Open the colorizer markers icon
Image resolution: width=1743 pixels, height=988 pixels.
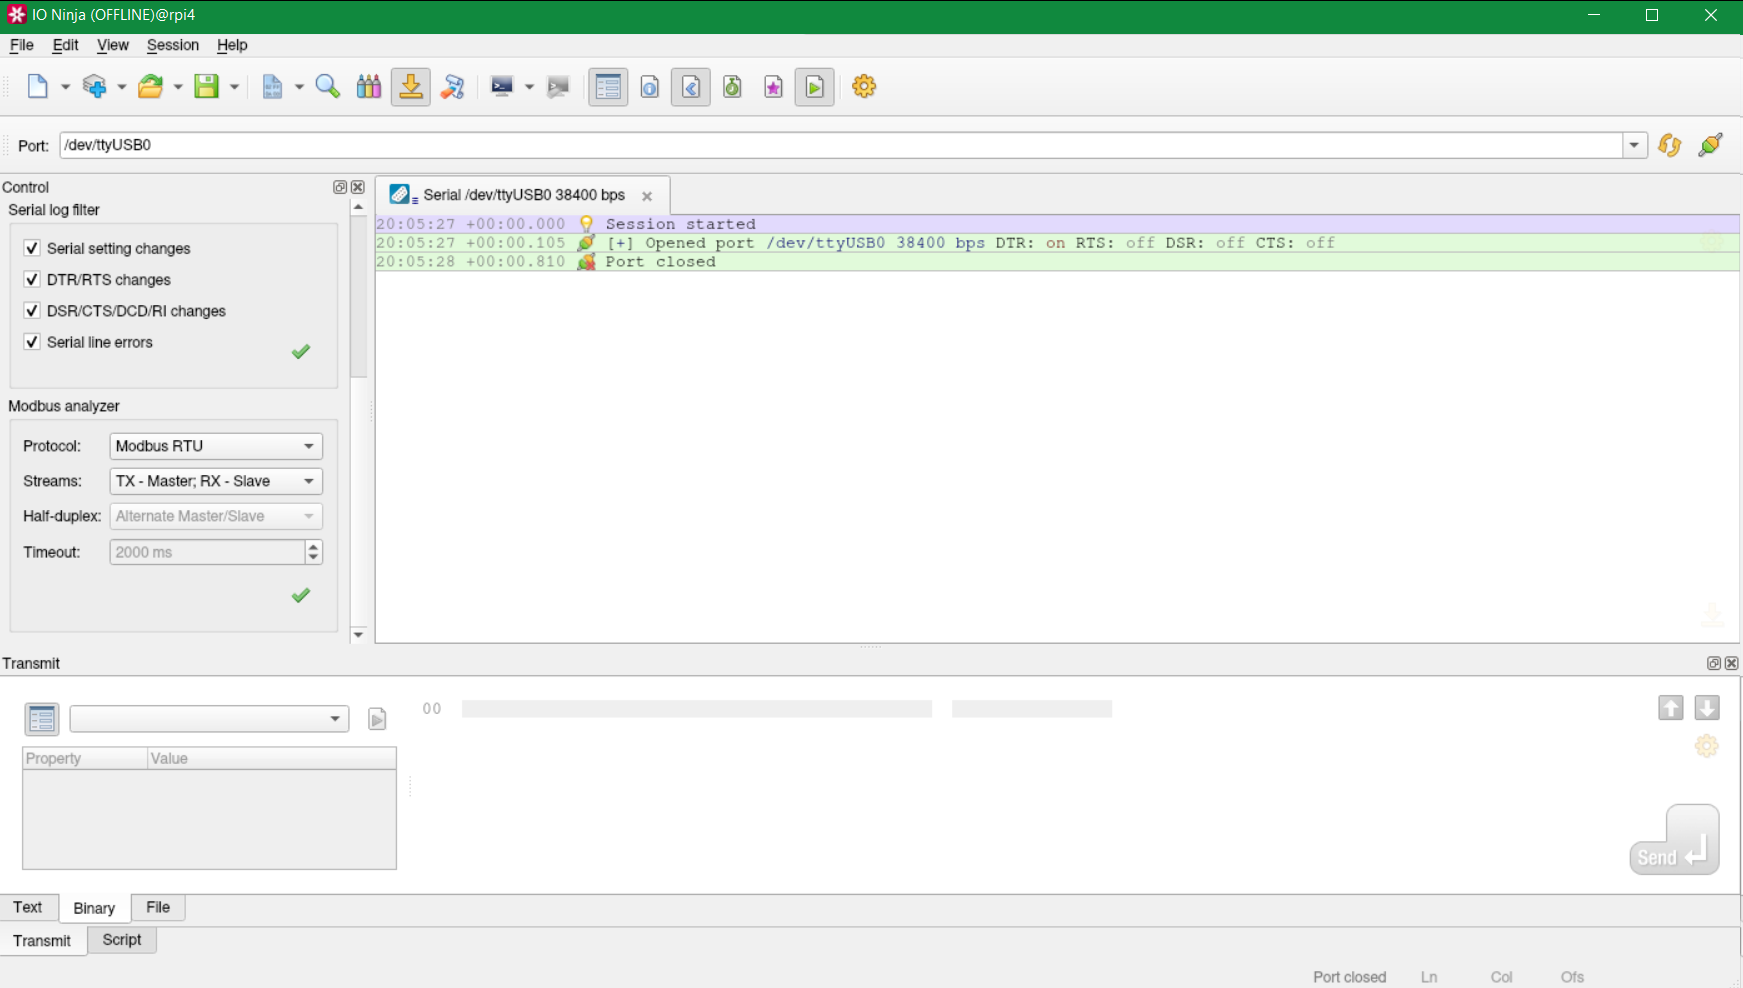click(369, 87)
